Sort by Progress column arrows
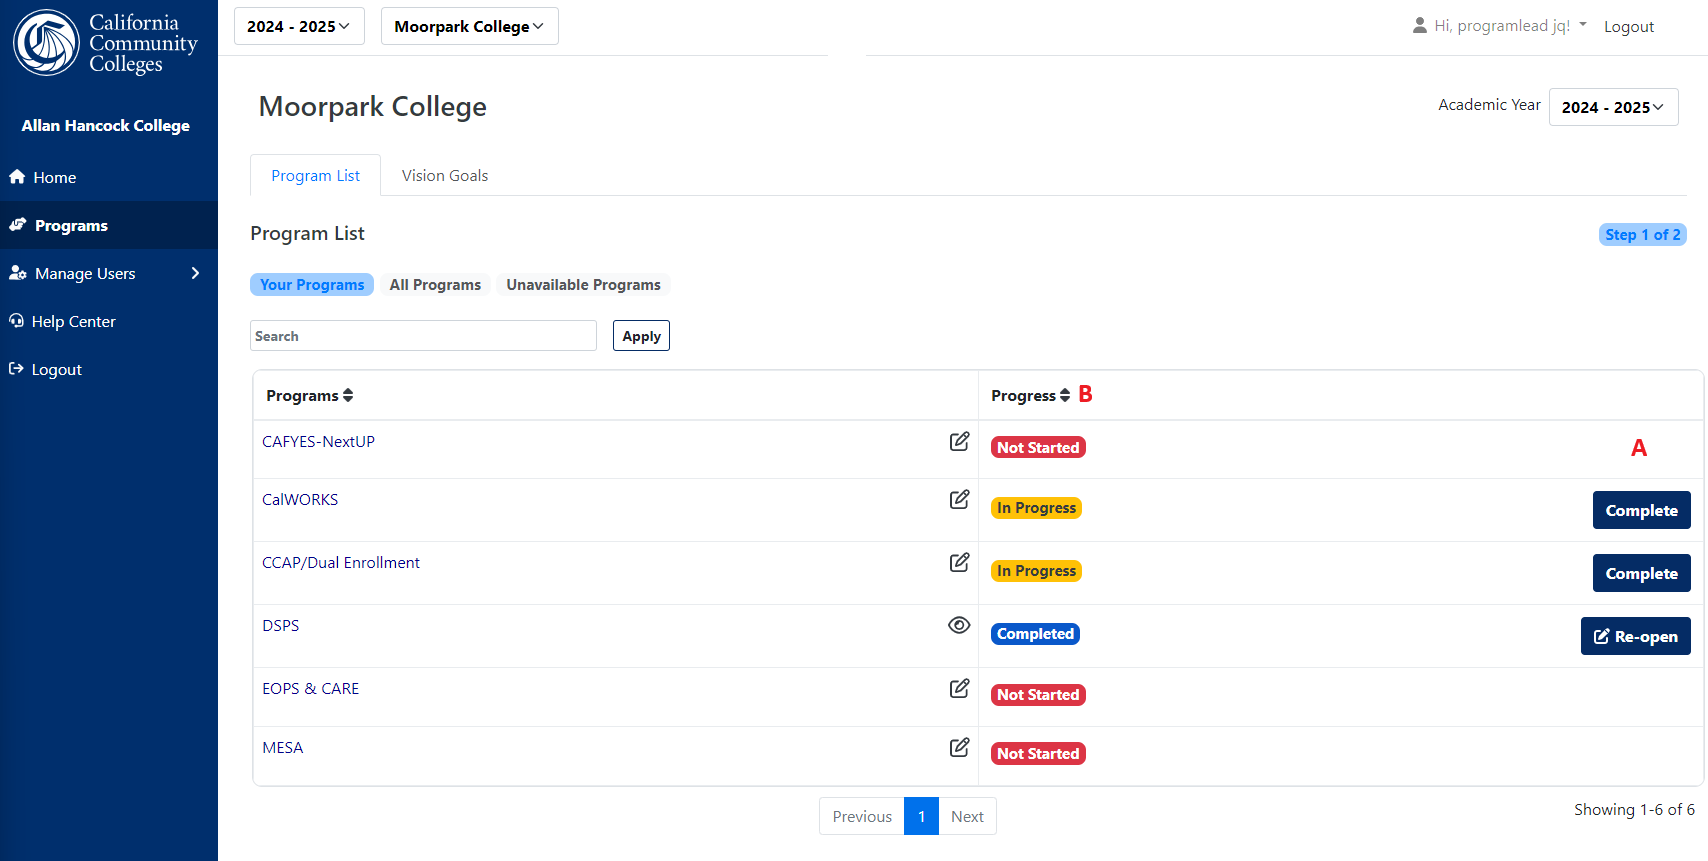The width and height of the screenshot is (1708, 861). pos(1065,395)
